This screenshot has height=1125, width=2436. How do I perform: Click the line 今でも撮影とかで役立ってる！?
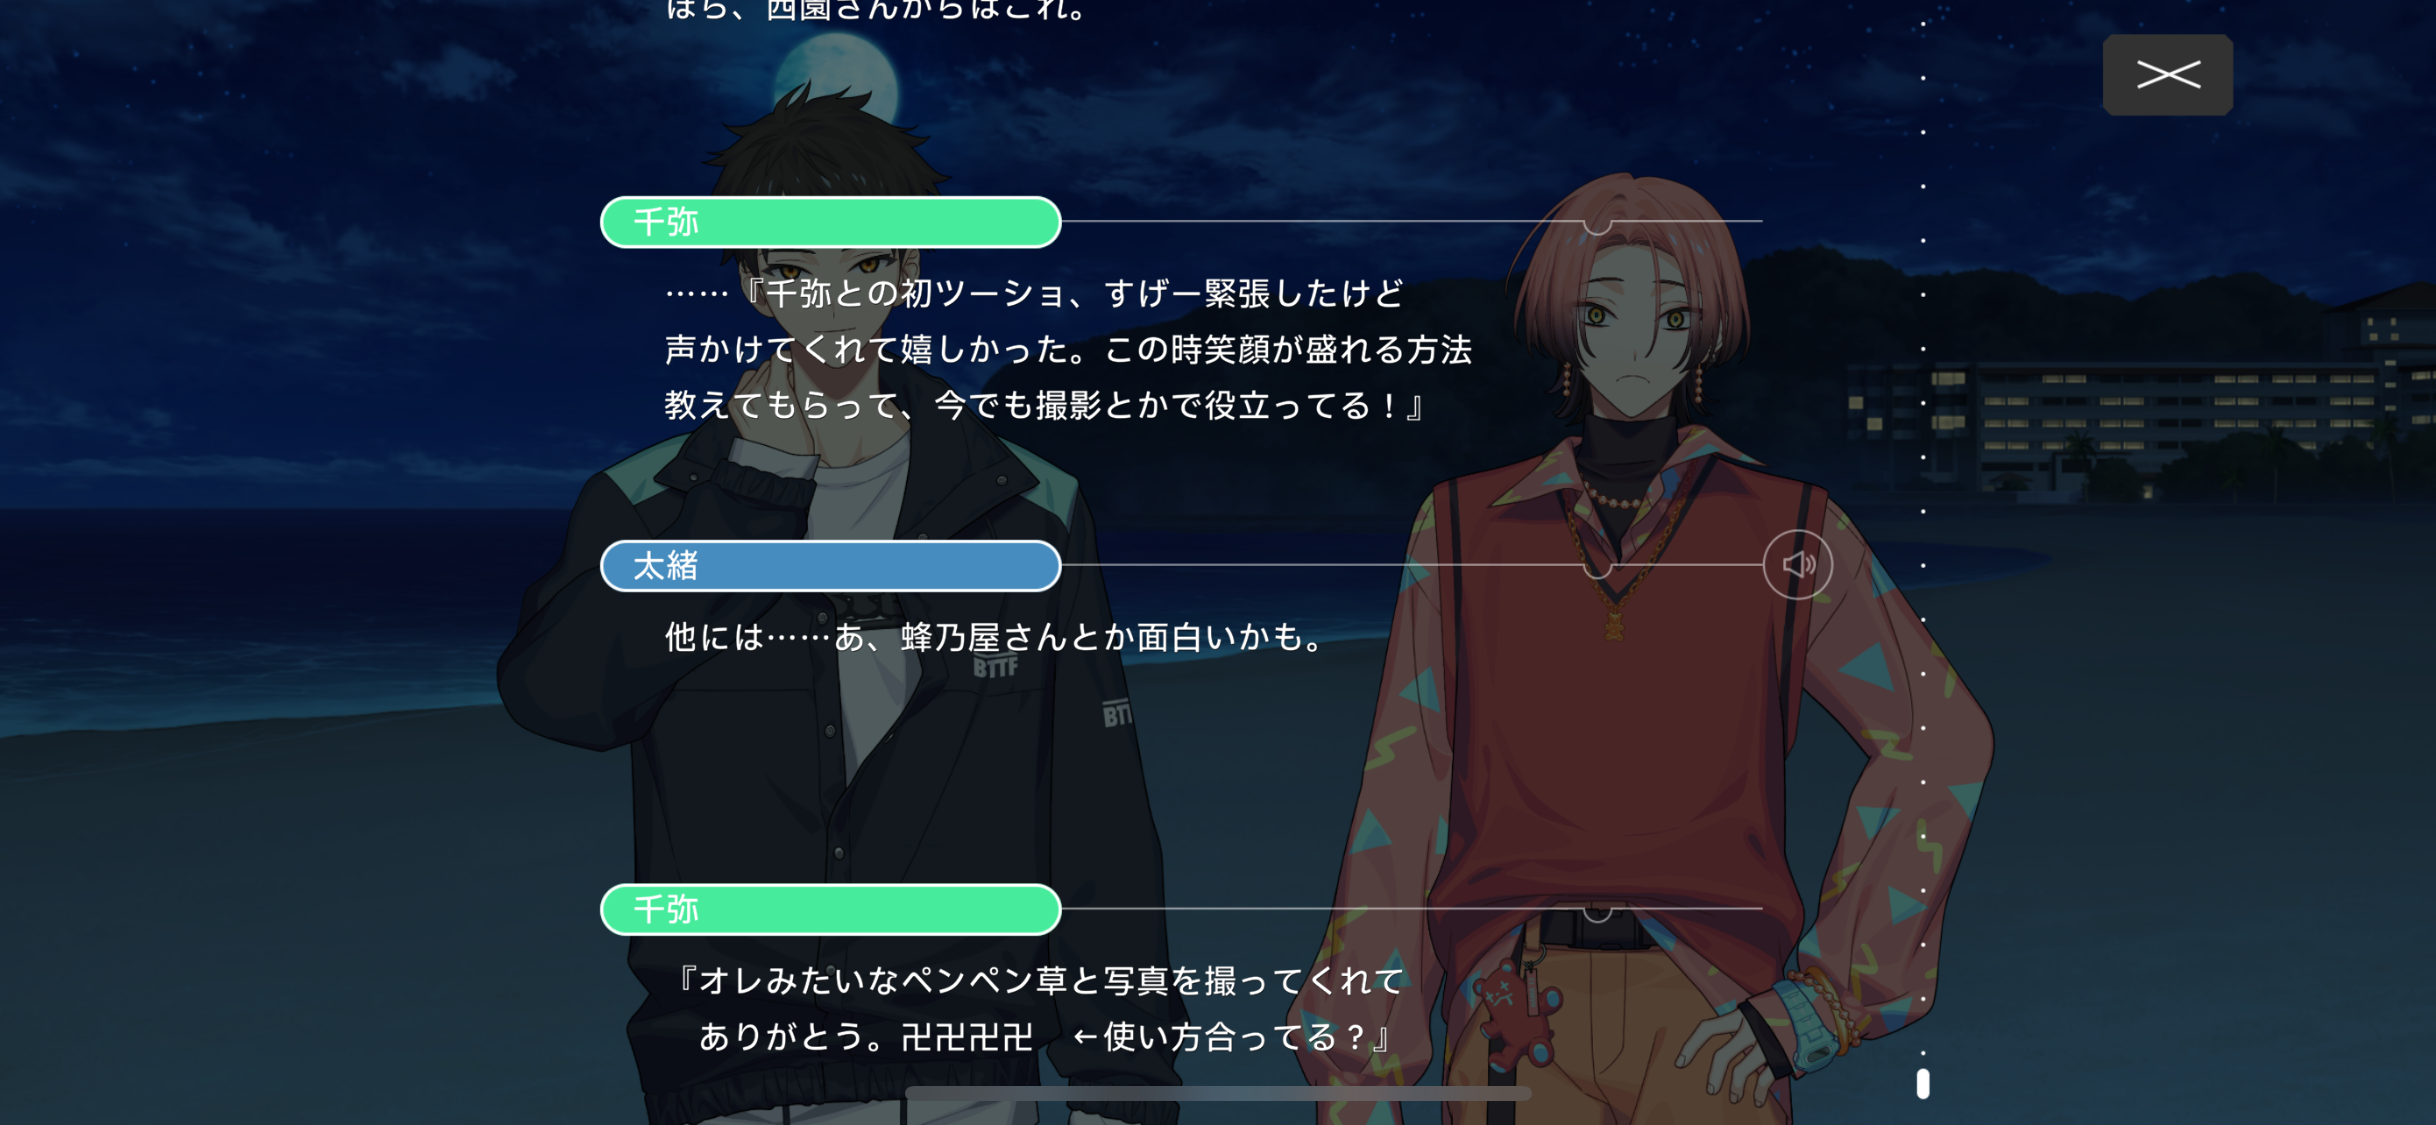(1044, 406)
